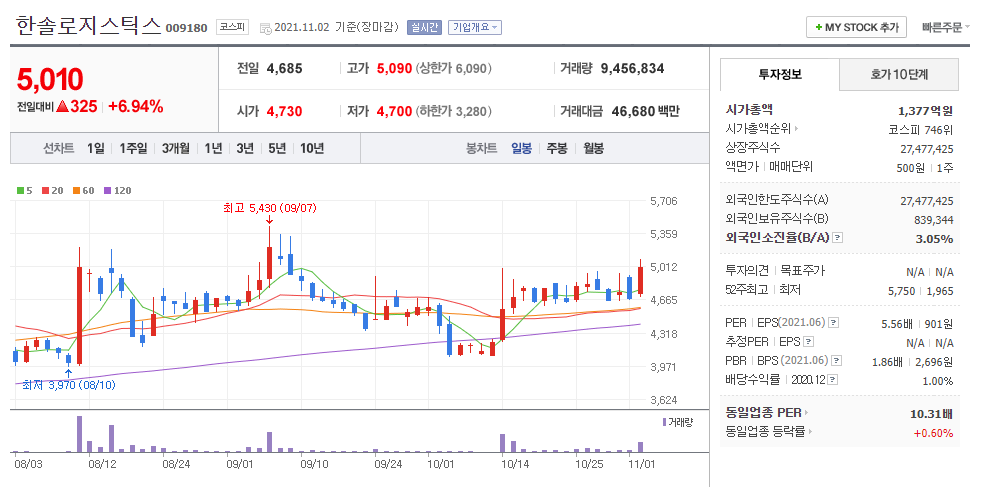Click the 고가 5,090 value
The image size is (984, 487).
point(394,68)
